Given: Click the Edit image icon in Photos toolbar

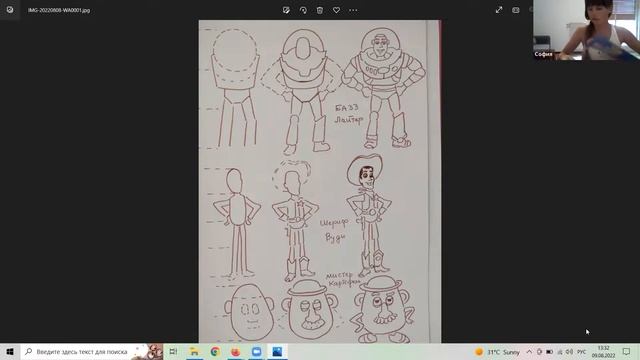Looking at the screenshot, I should click(x=286, y=10).
